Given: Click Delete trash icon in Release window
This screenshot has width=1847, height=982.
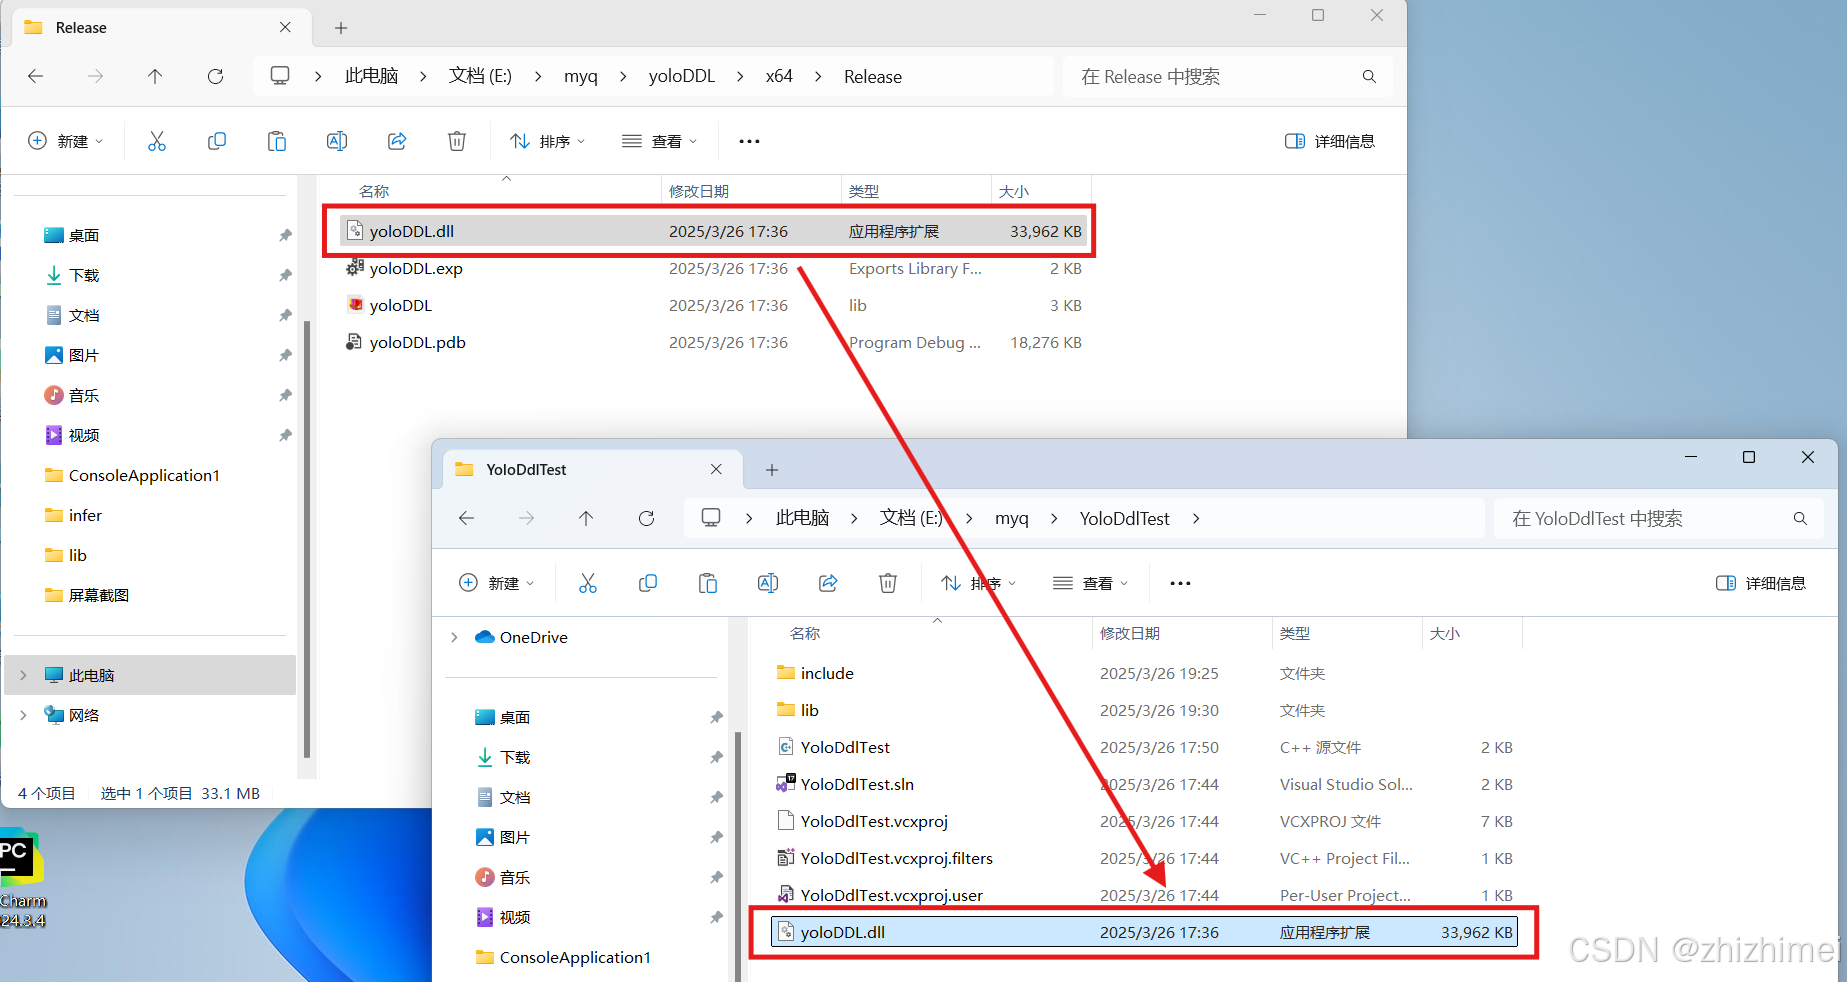Looking at the screenshot, I should pos(457,141).
